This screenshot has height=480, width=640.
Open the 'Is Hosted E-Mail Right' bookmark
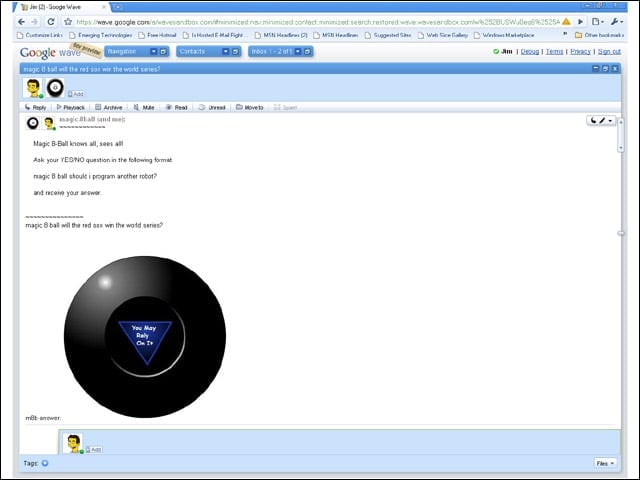[215, 36]
